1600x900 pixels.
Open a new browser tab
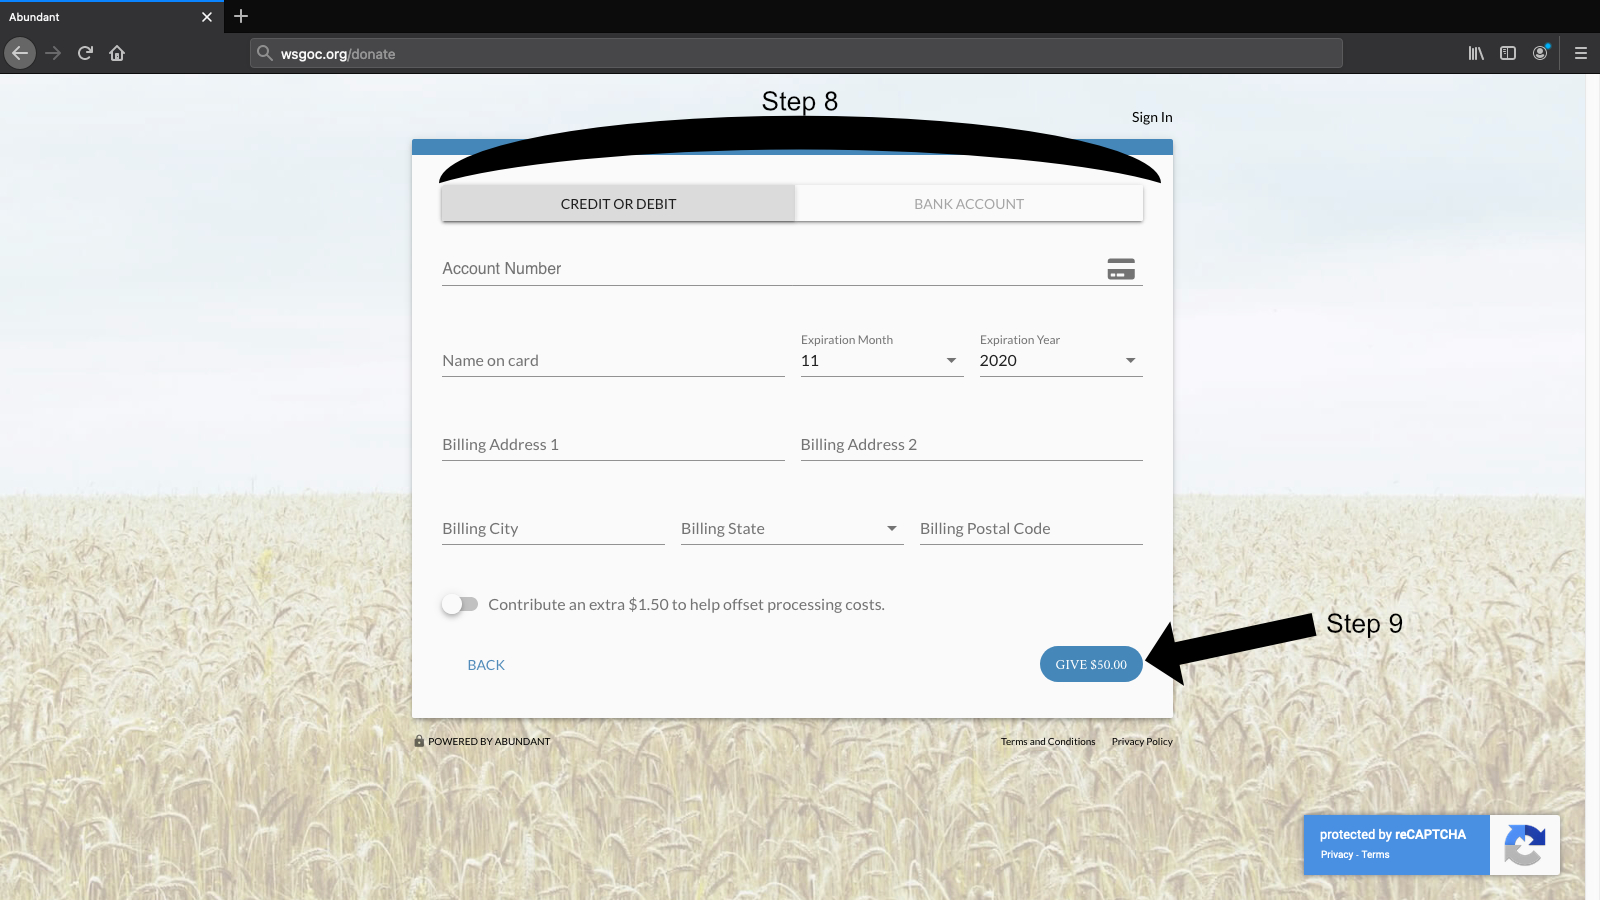click(241, 17)
